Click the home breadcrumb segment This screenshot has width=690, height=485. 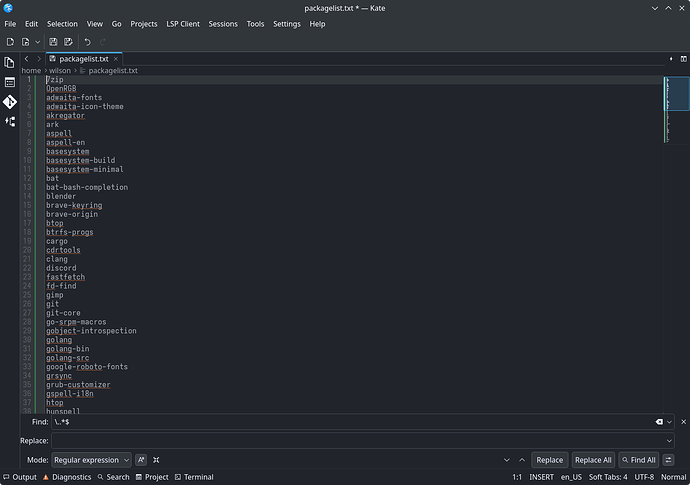(x=31, y=70)
